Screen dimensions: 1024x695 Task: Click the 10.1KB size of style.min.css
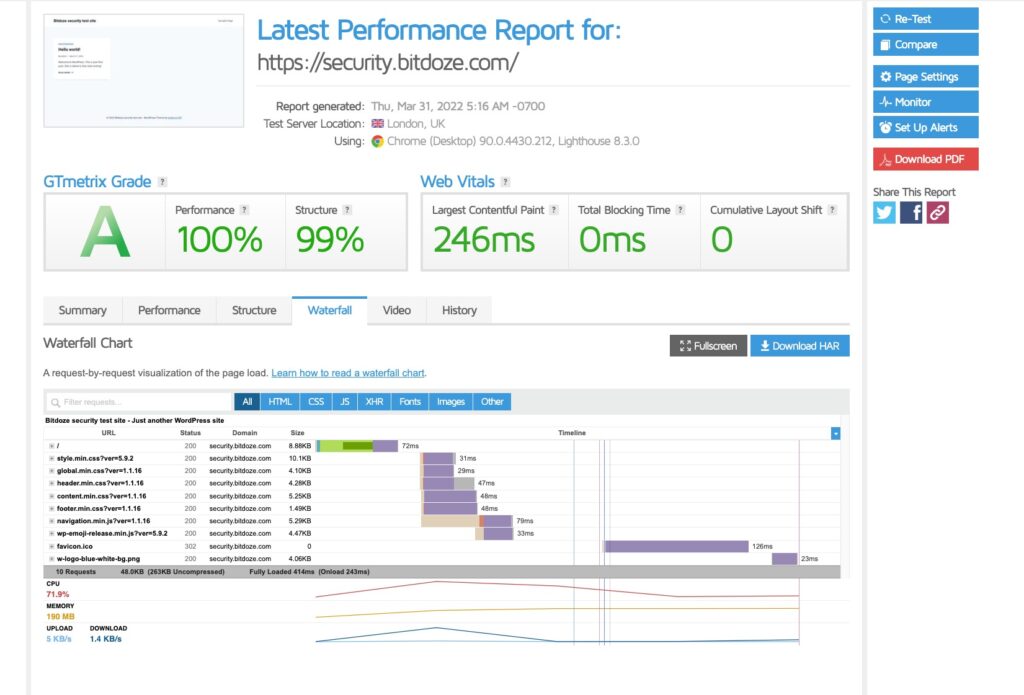pos(300,459)
